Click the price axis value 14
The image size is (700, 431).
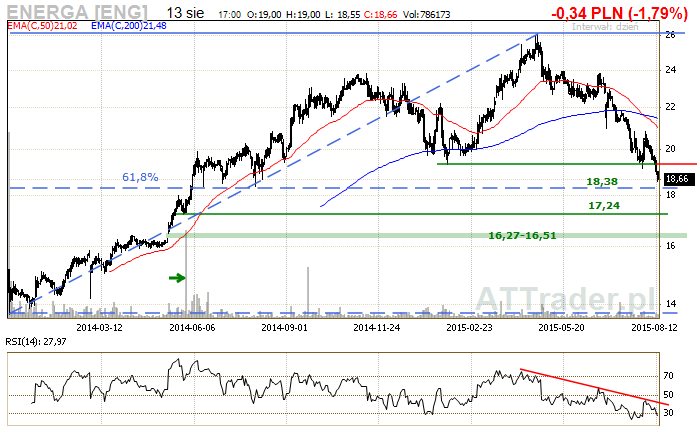click(x=671, y=304)
